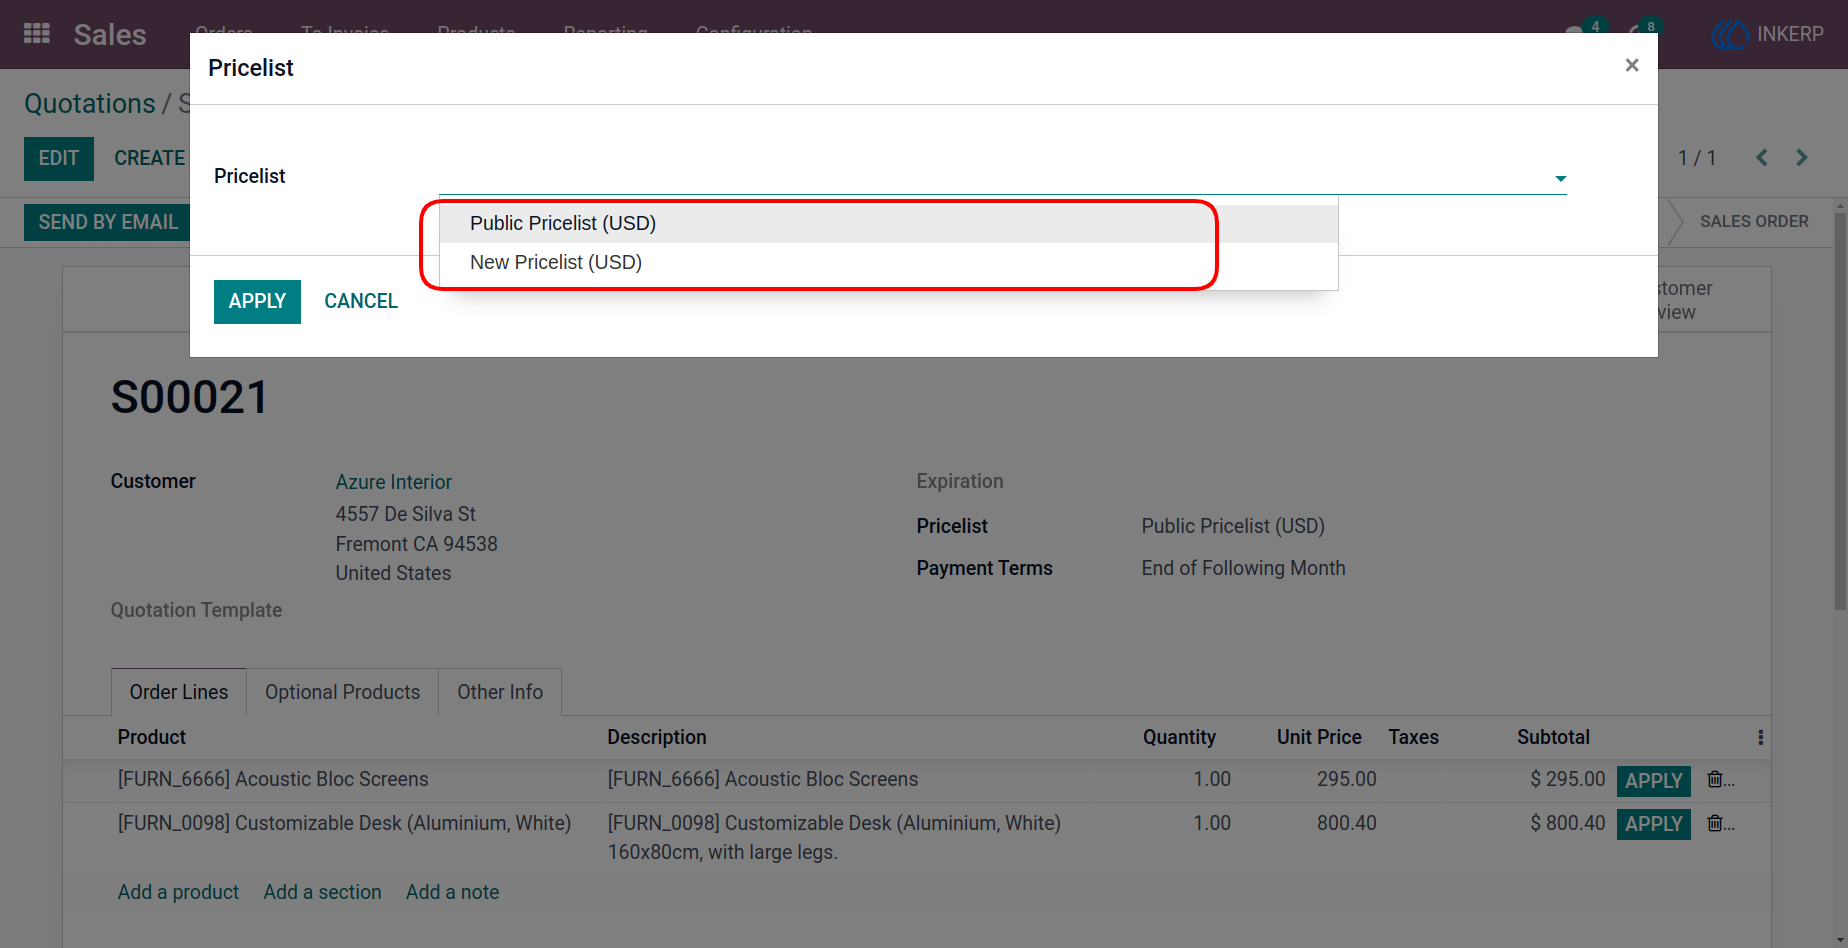Switch to Order Lines tab

pos(179,692)
